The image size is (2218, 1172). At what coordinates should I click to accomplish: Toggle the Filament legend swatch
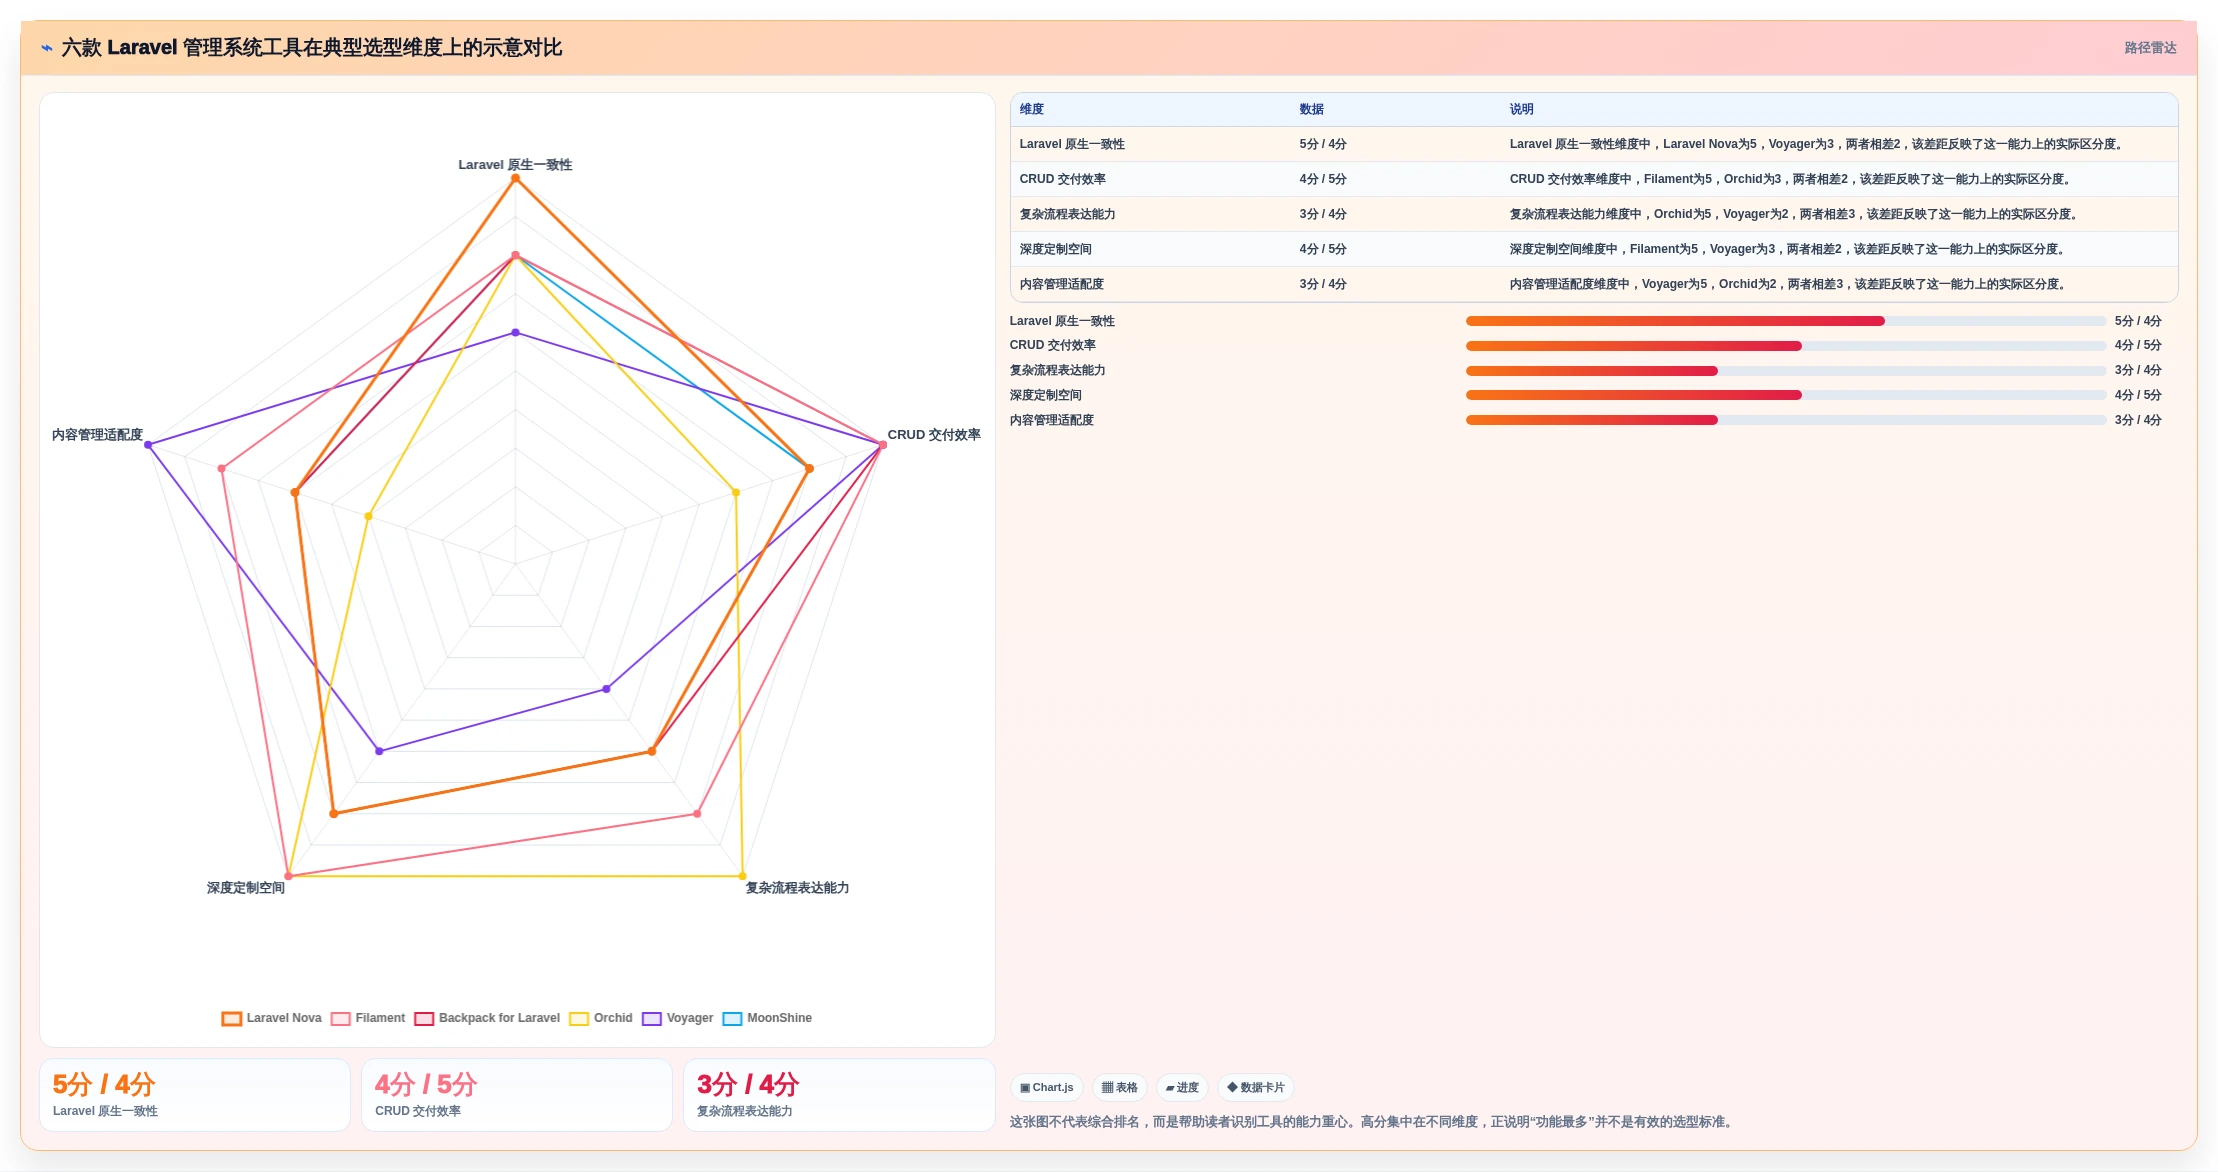pyautogui.click(x=341, y=1018)
